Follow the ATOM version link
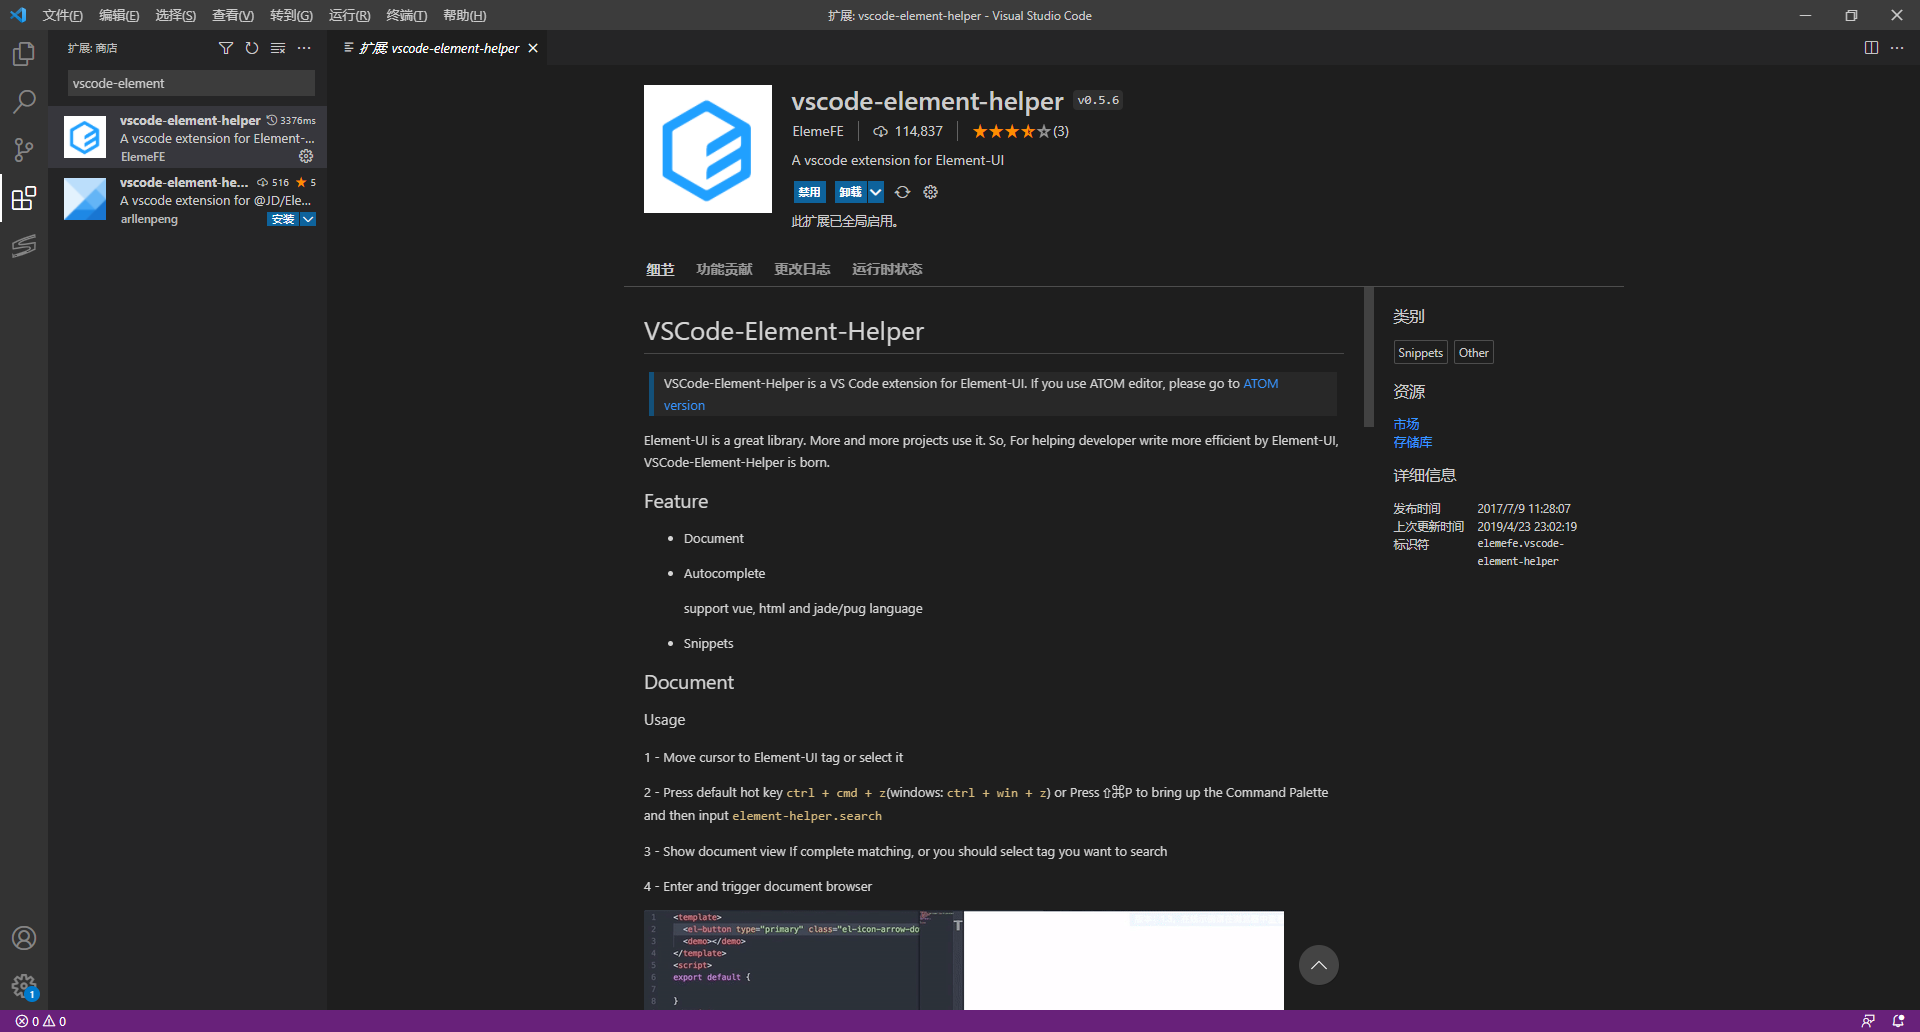 click(1260, 383)
